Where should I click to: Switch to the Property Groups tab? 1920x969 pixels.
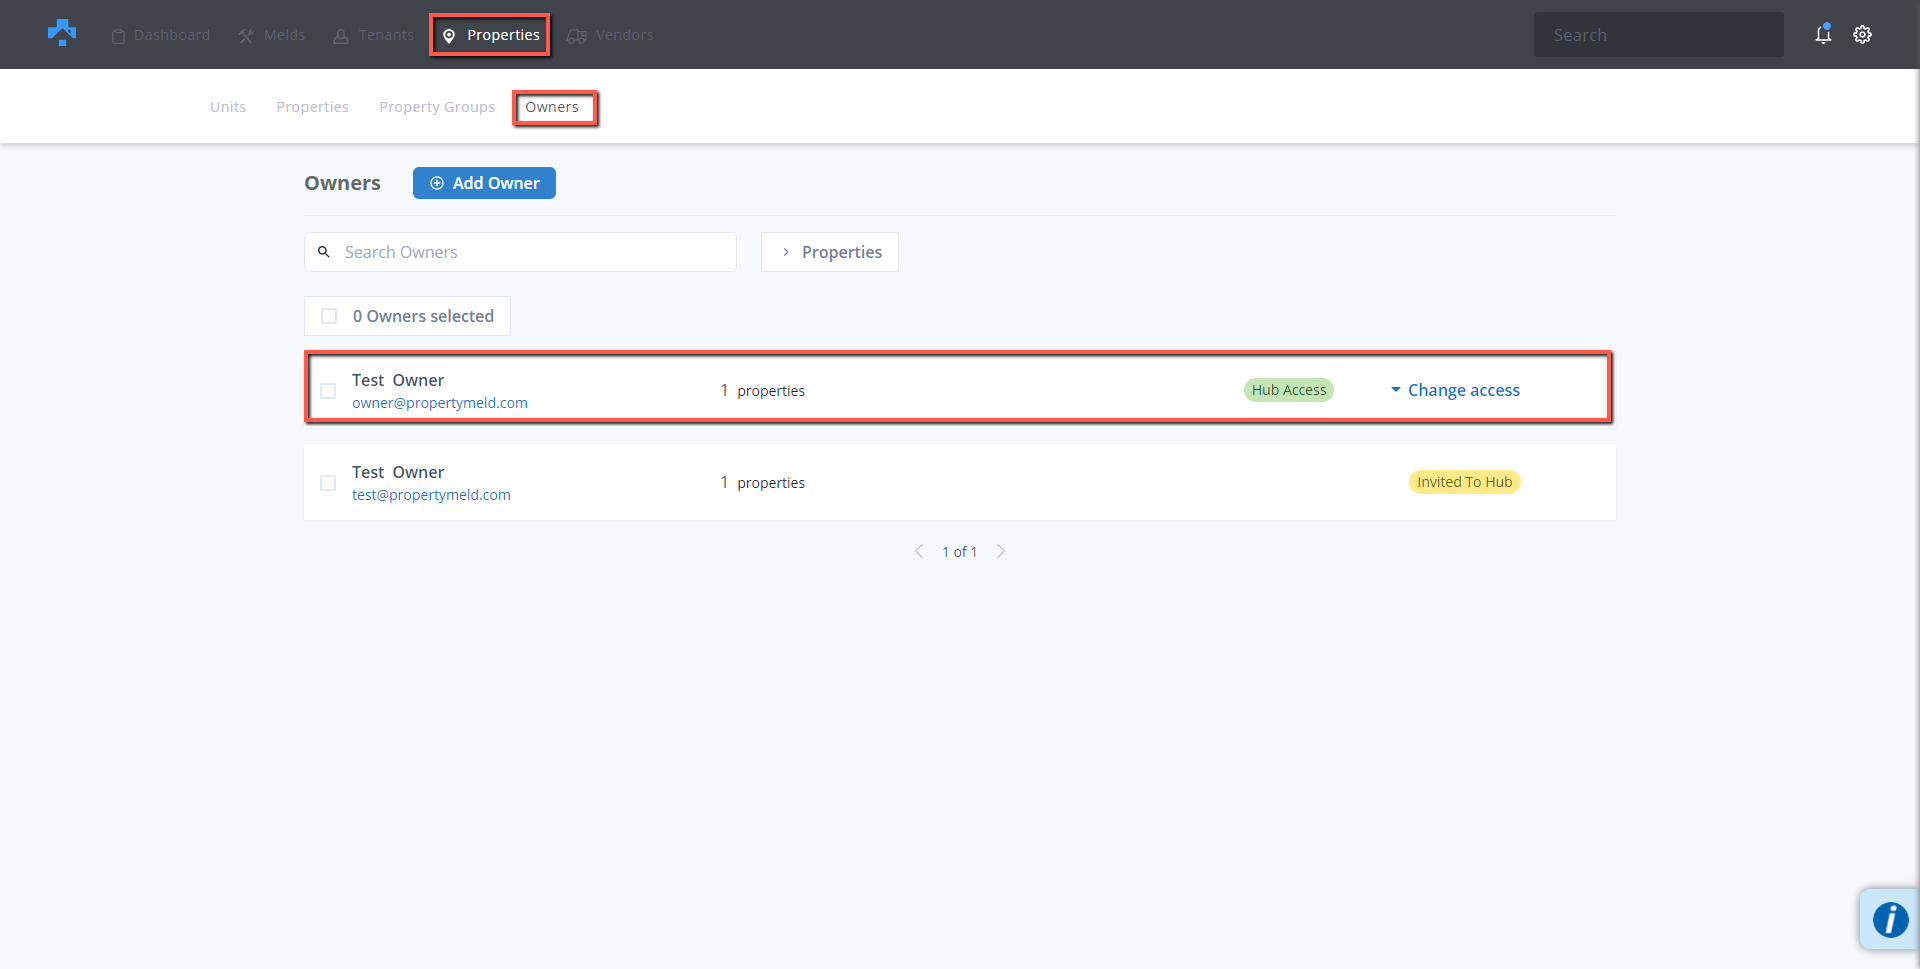pyautogui.click(x=437, y=107)
